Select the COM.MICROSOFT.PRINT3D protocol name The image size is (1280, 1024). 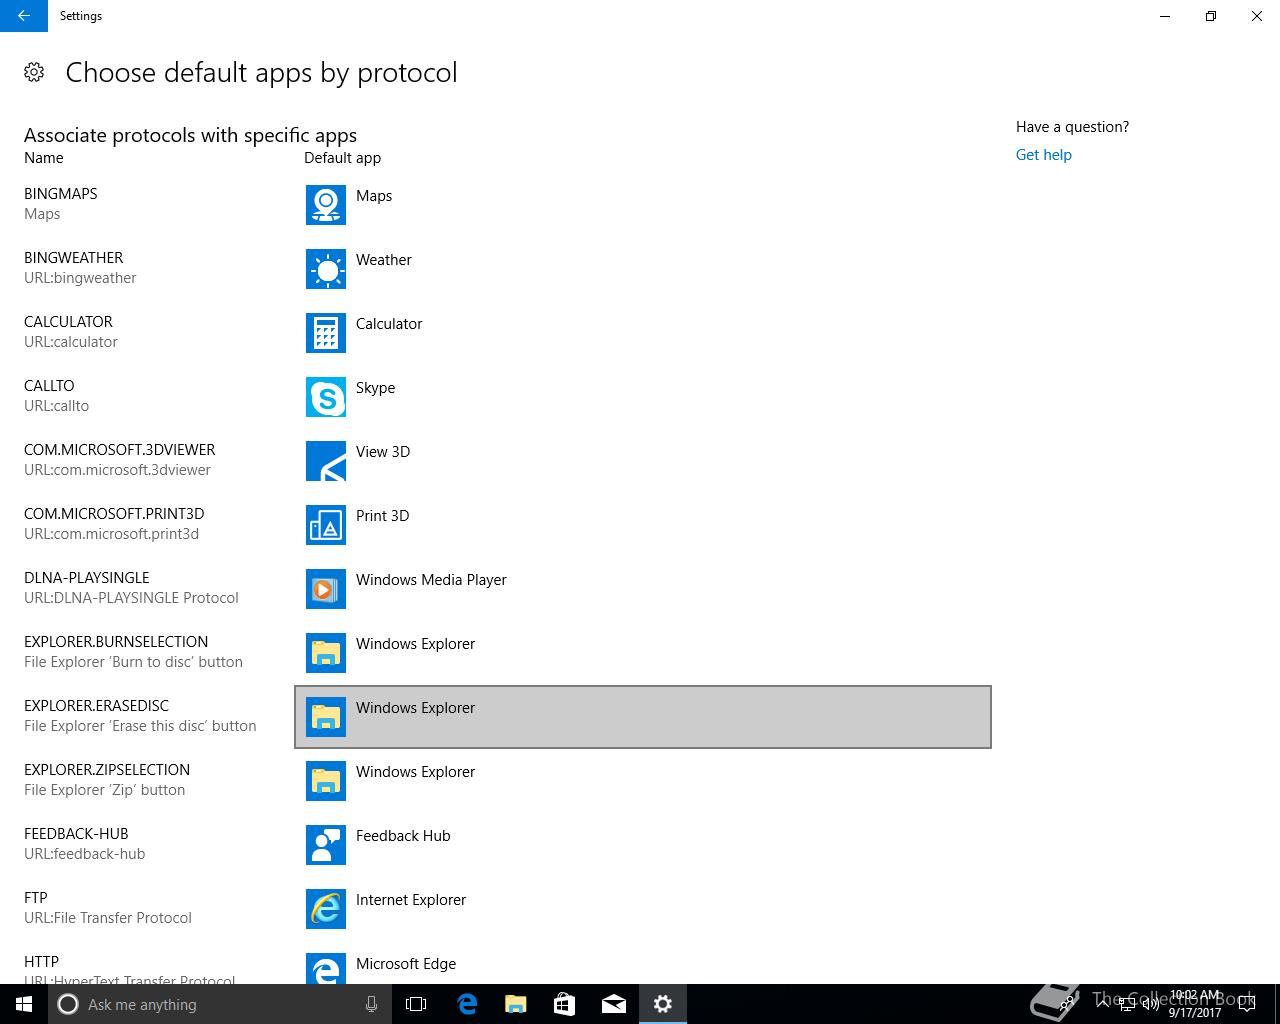pyautogui.click(x=114, y=514)
